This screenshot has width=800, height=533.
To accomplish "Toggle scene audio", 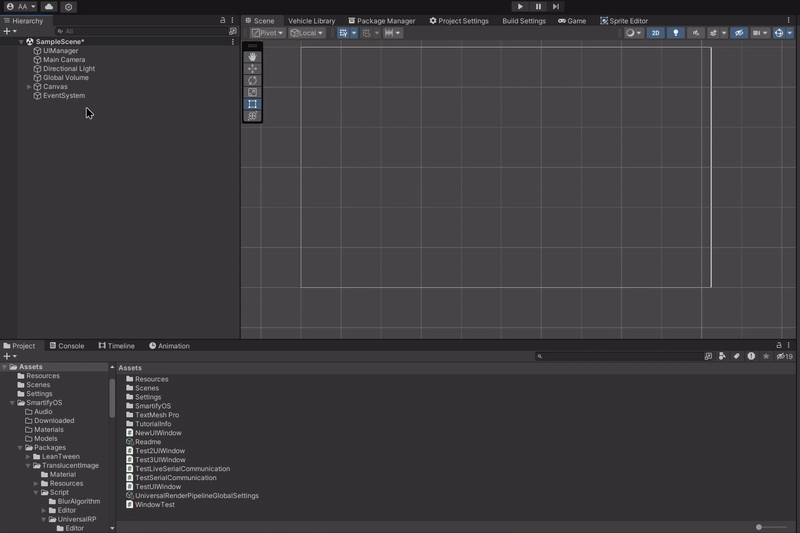I will click(x=696, y=33).
